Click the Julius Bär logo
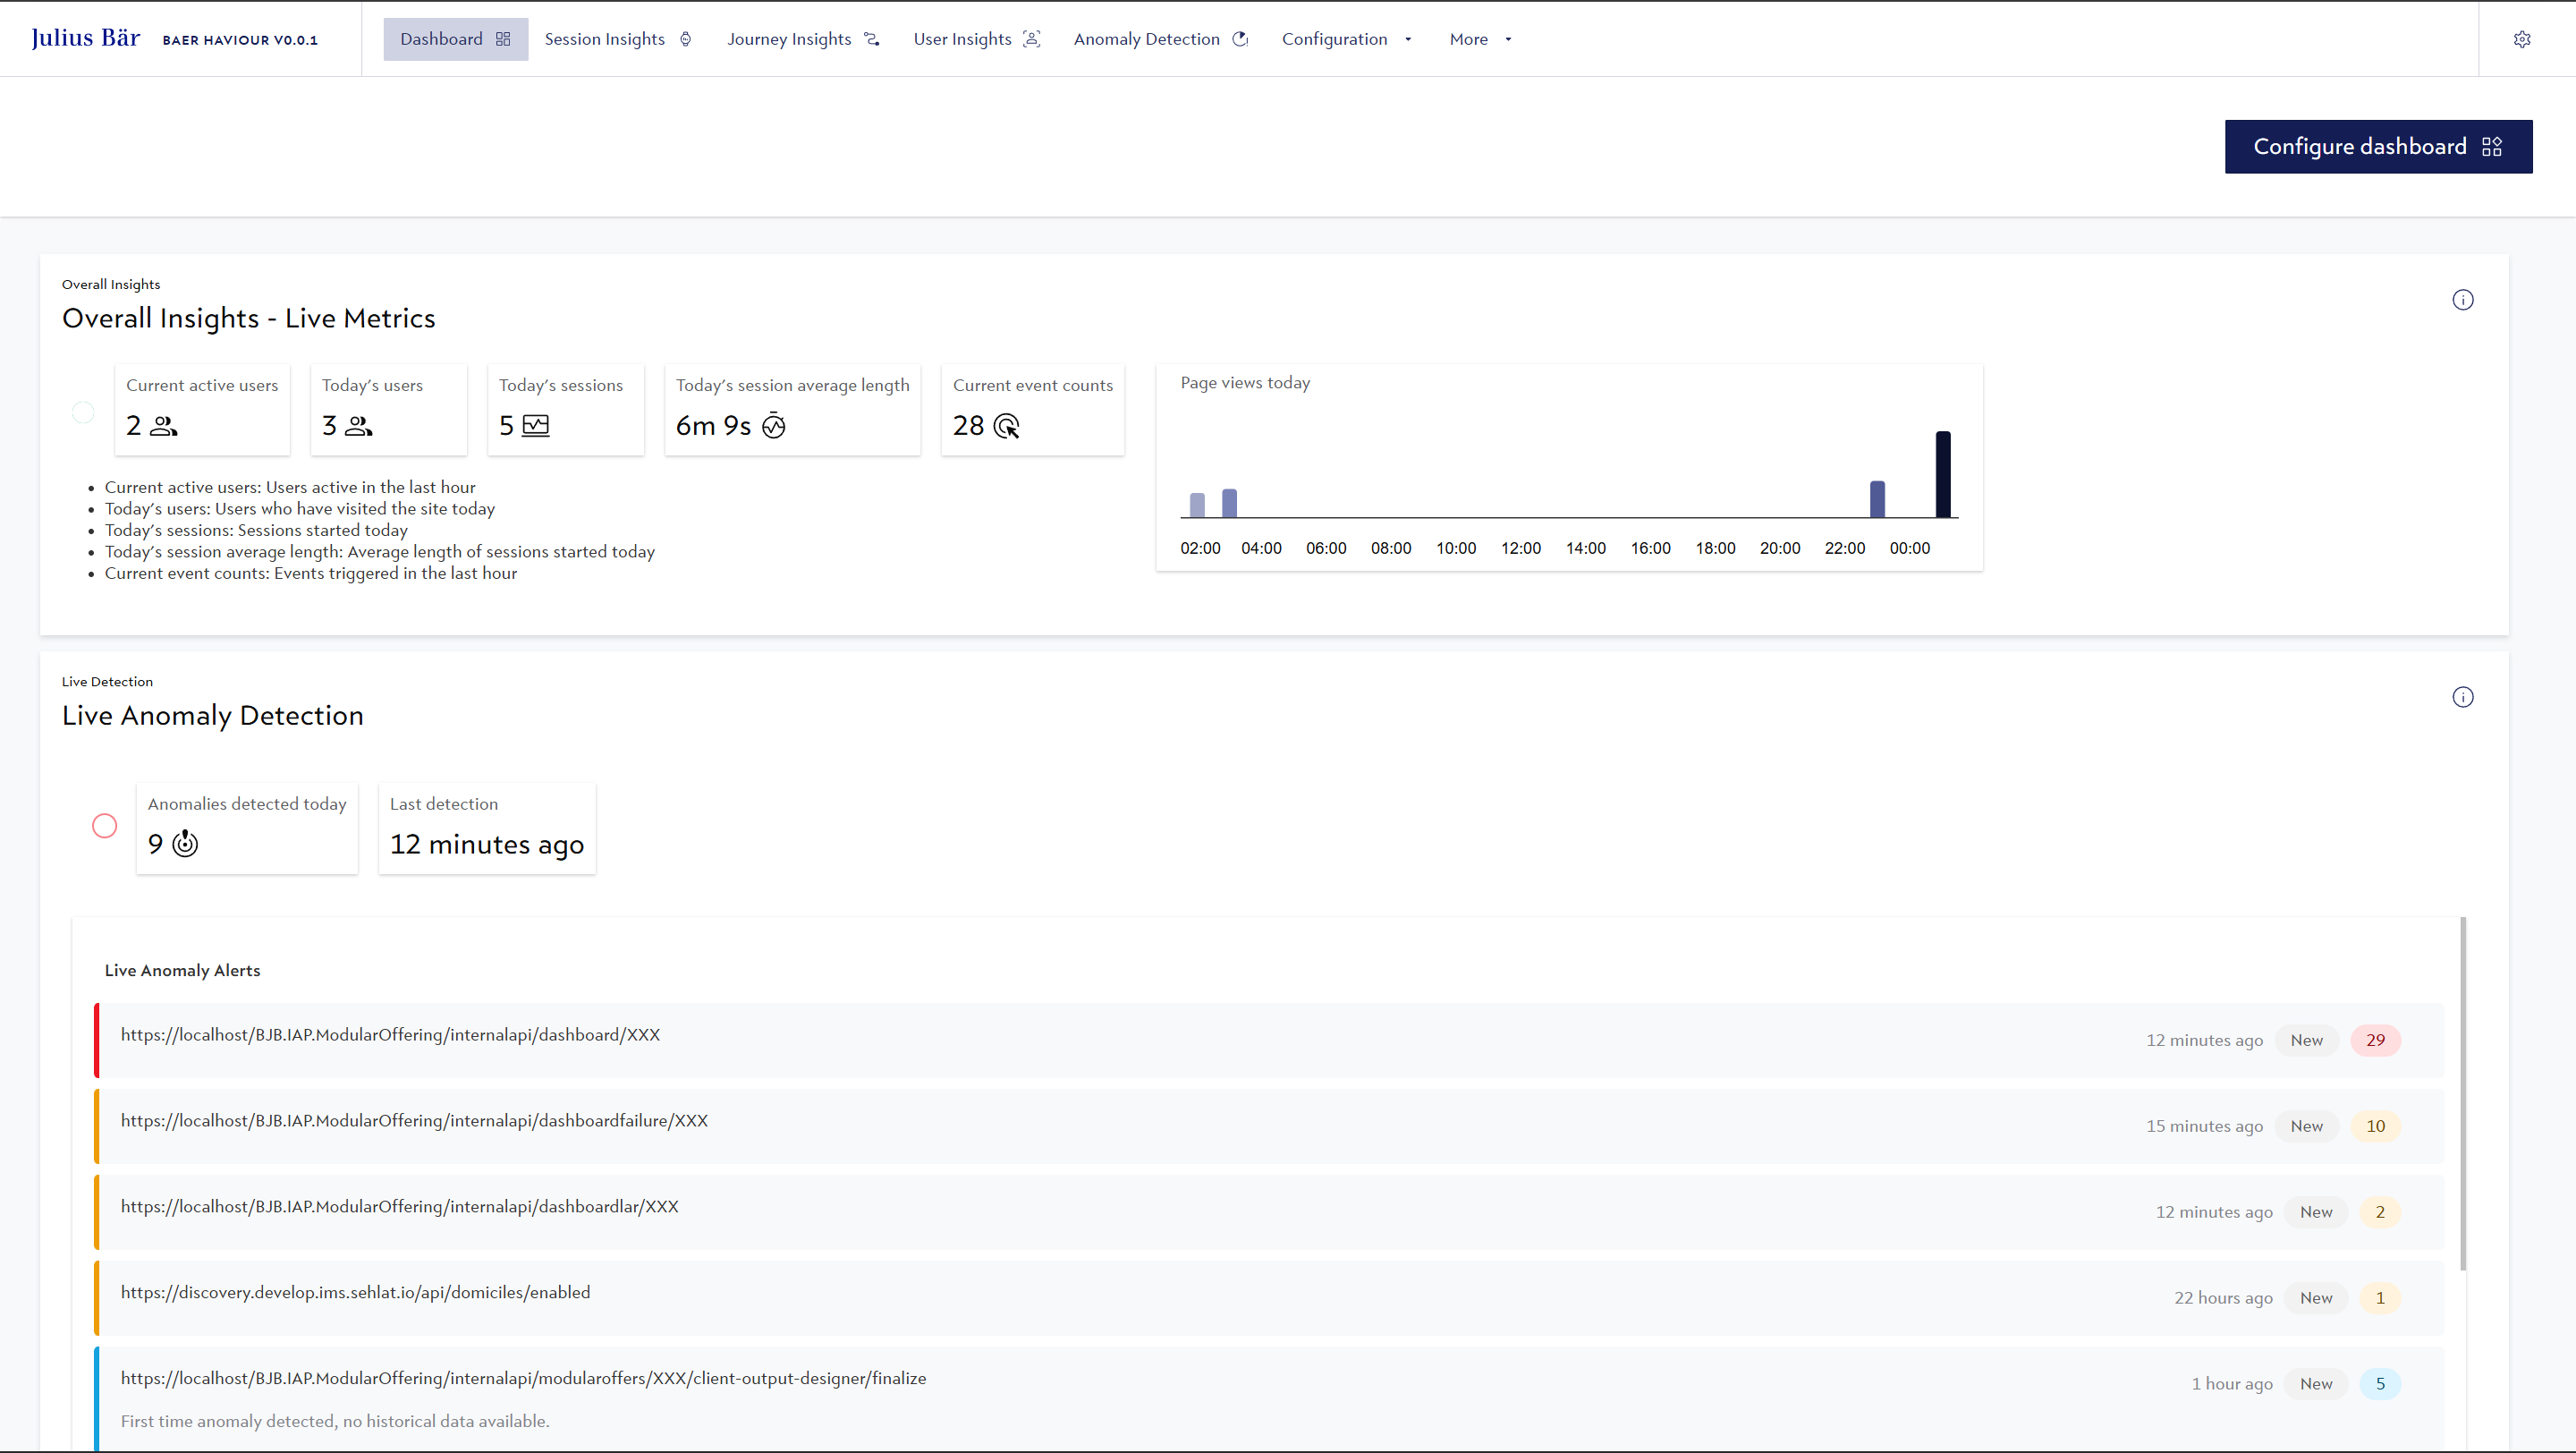 tap(86, 38)
